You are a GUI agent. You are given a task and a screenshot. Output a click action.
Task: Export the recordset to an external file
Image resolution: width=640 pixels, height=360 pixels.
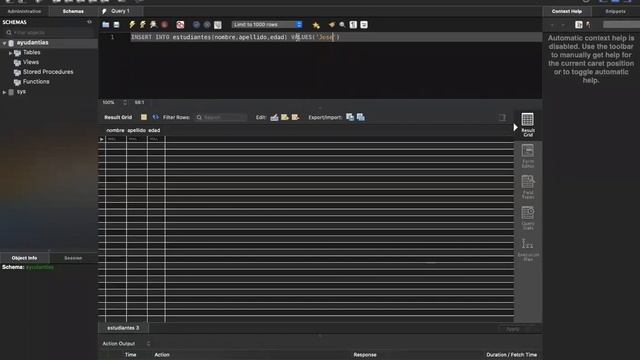click(x=350, y=117)
